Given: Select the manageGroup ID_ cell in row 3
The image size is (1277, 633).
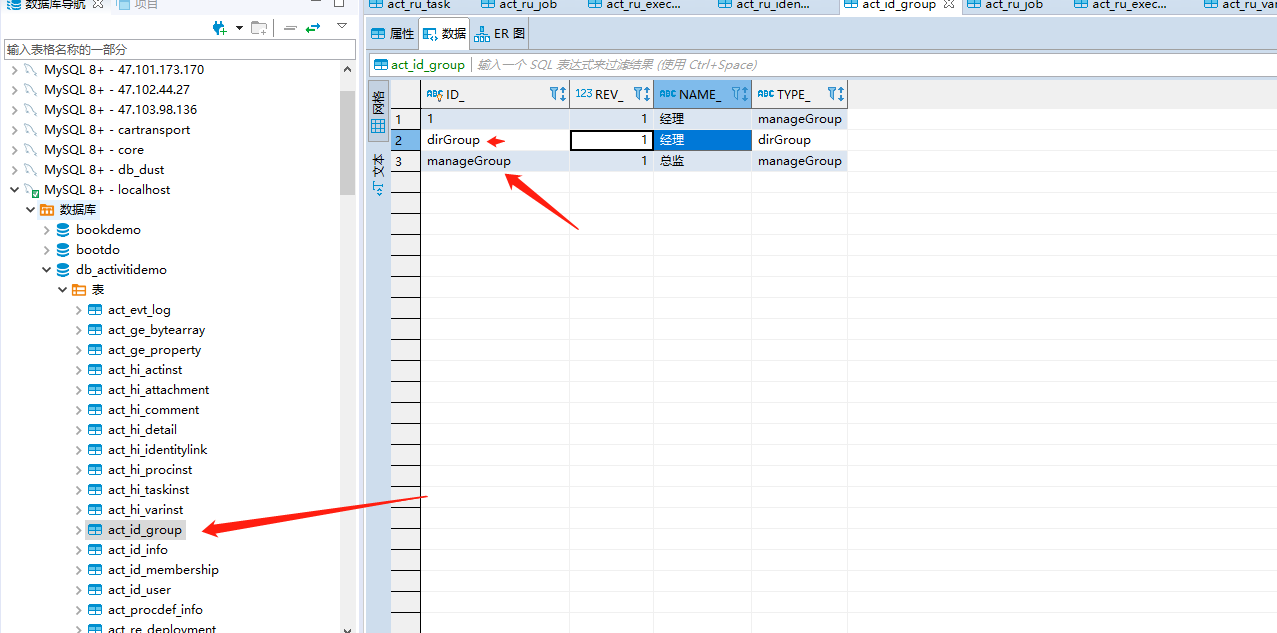Looking at the screenshot, I should pos(495,161).
